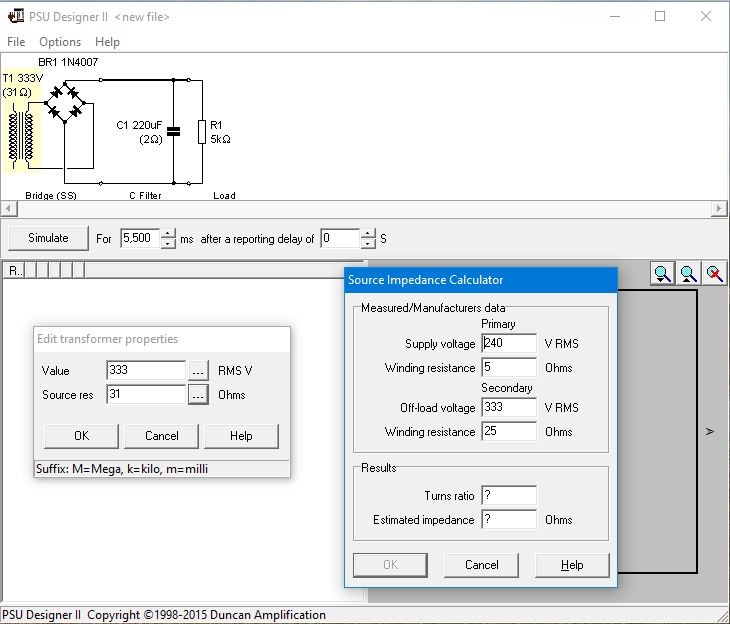Click the 'C1 220uF' capacitor label

pos(139,125)
